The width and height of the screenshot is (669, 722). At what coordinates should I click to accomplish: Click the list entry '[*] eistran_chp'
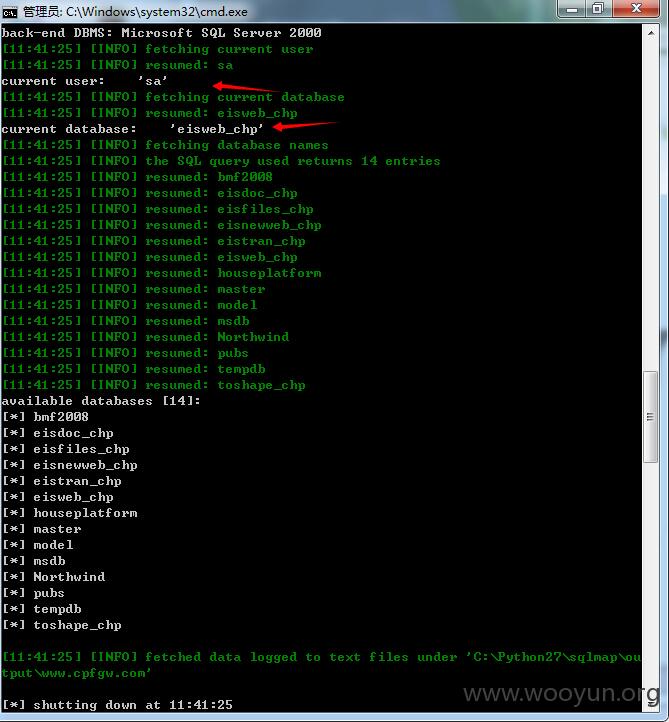pos(62,481)
